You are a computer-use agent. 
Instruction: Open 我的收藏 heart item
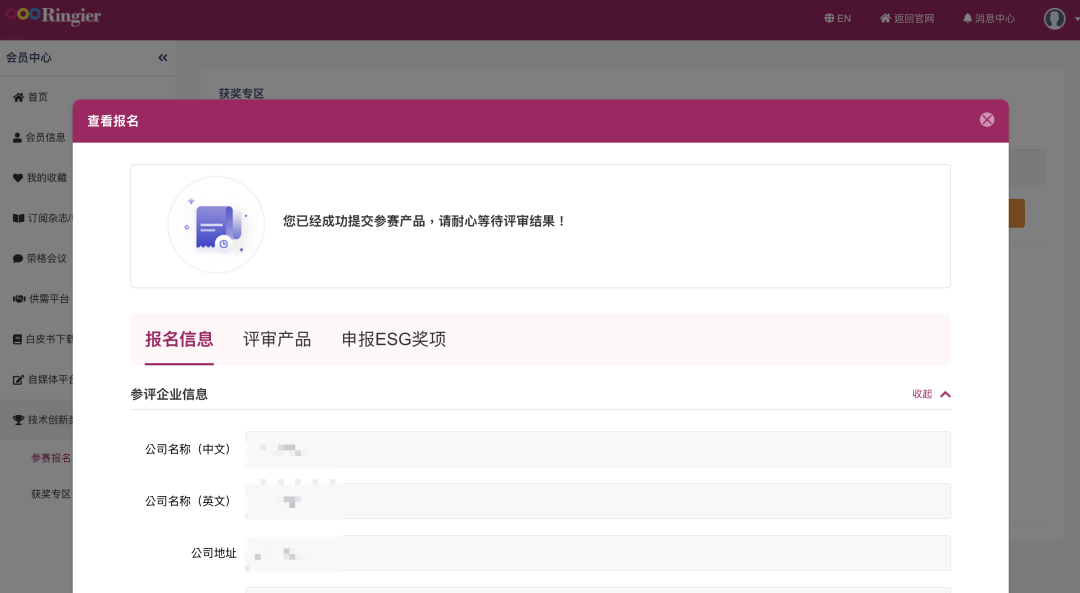[46, 177]
